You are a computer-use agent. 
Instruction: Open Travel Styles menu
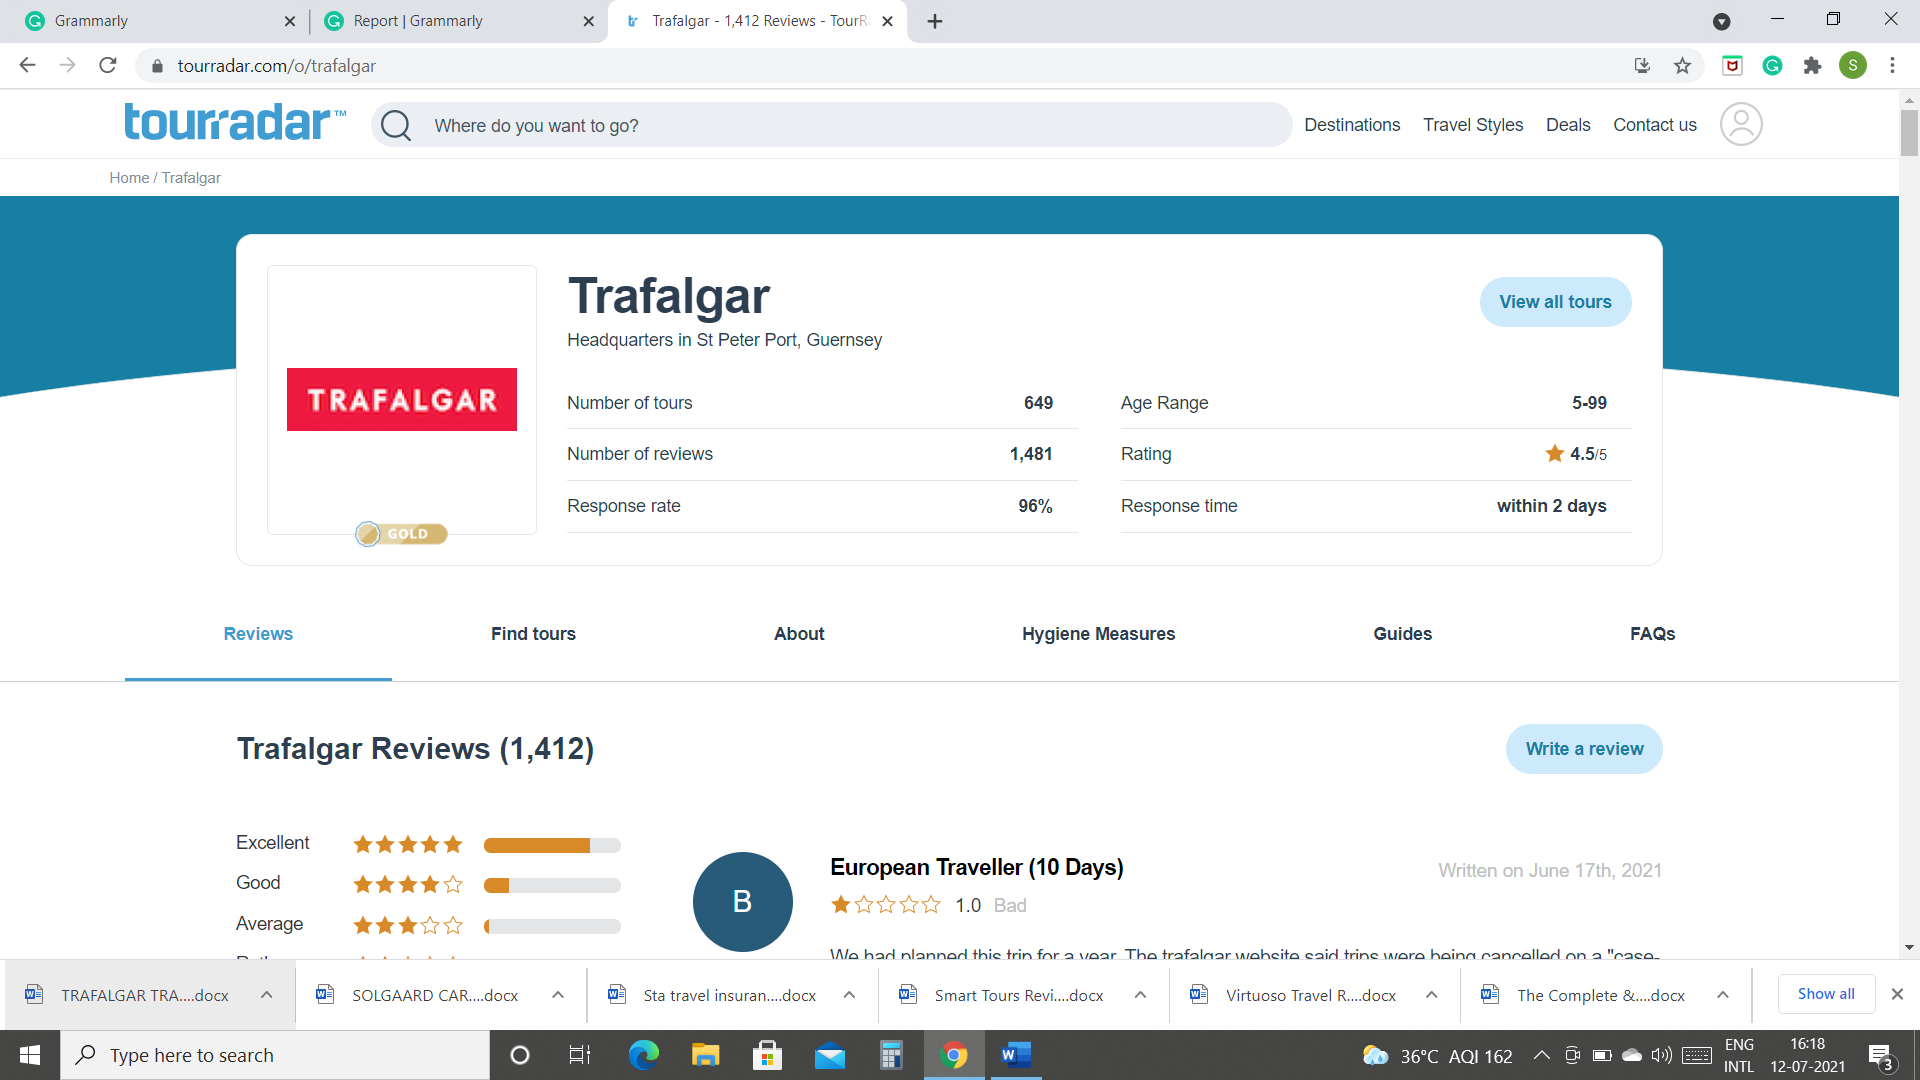pyautogui.click(x=1473, y=125)
